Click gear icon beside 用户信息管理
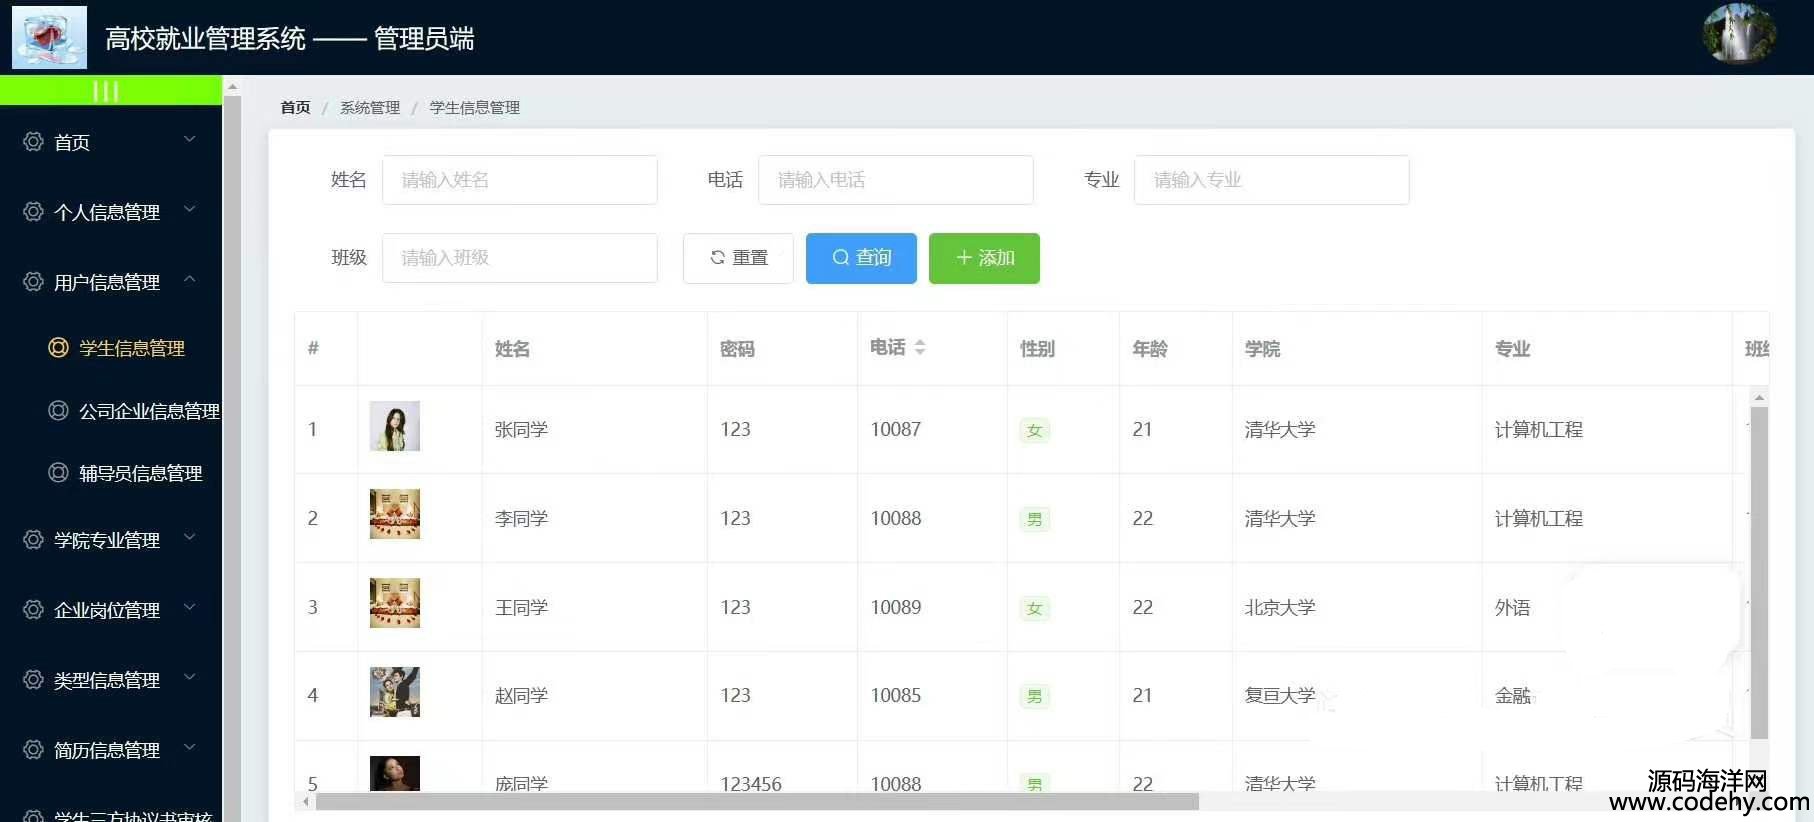The width and height of the screenshot is (1814, 822). [33, 282]
